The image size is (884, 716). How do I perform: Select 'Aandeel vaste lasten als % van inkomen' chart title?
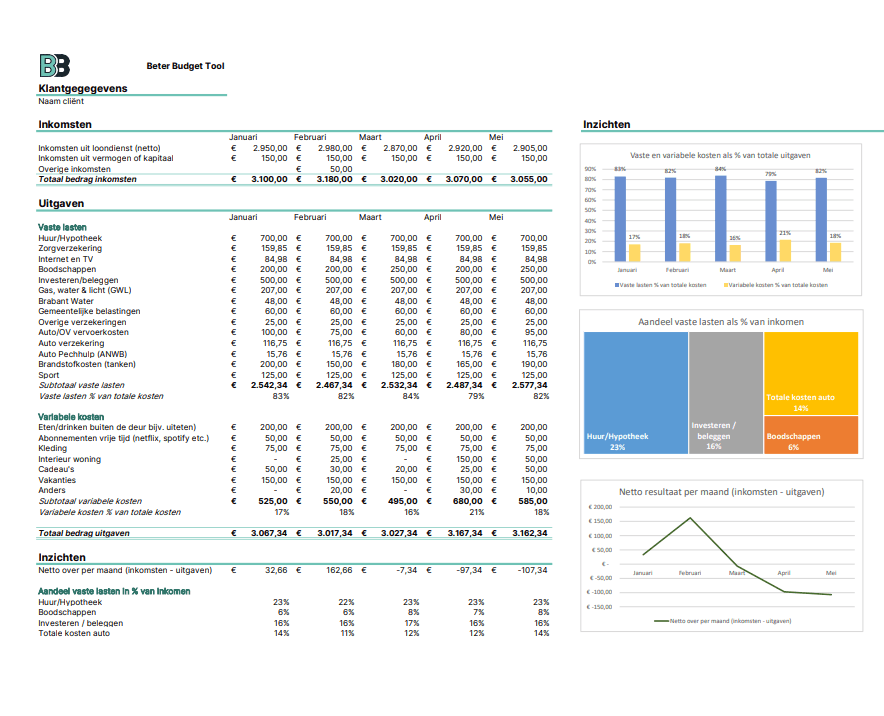721,322
